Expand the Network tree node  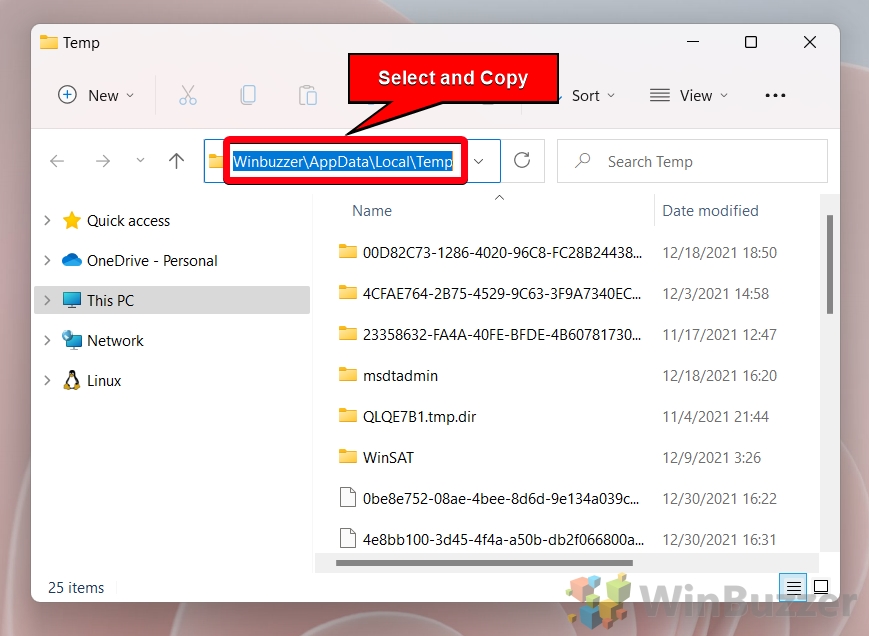pyautogui.click(x=48, y=340)
